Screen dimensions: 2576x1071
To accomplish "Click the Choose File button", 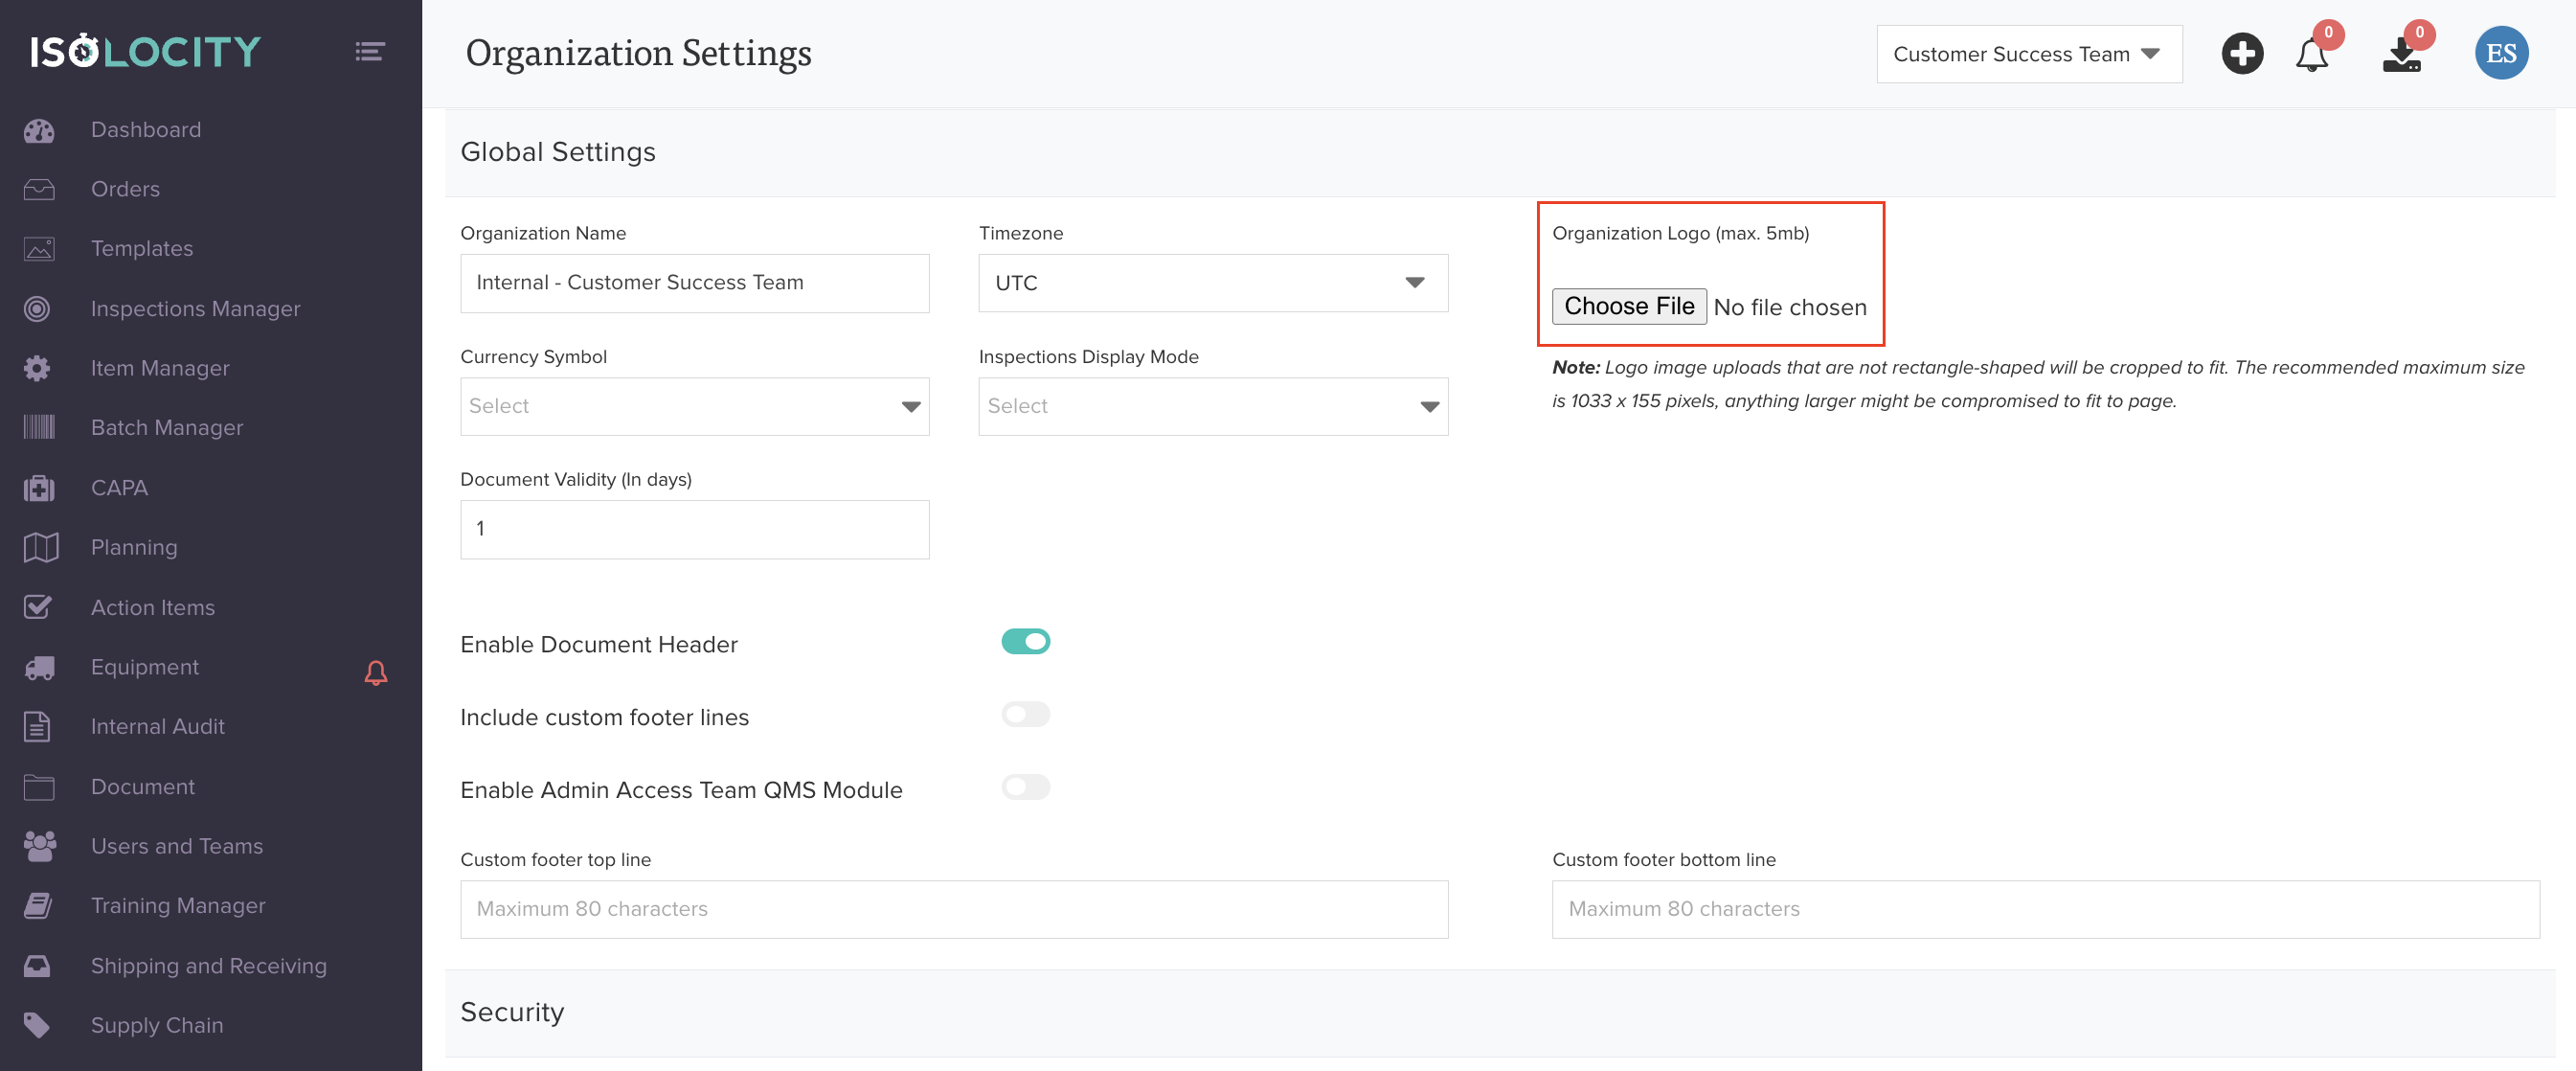I will (x=1628, y=306).
